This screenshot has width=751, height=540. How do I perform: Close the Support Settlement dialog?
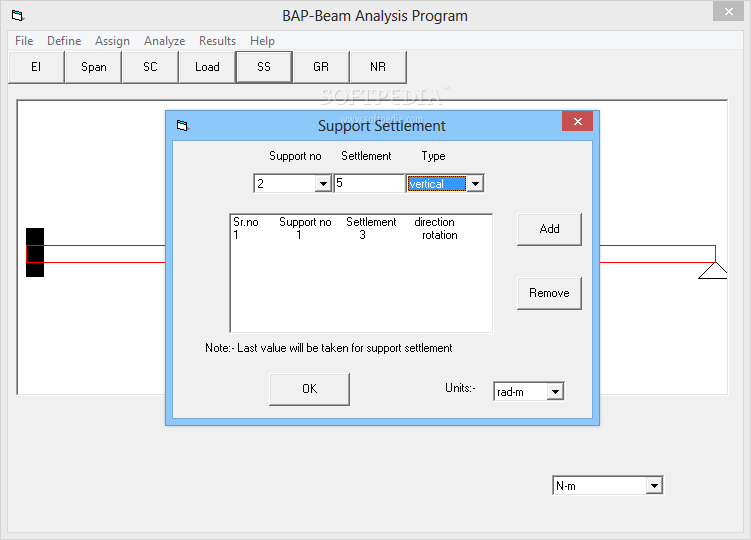(x=578, y=121)
